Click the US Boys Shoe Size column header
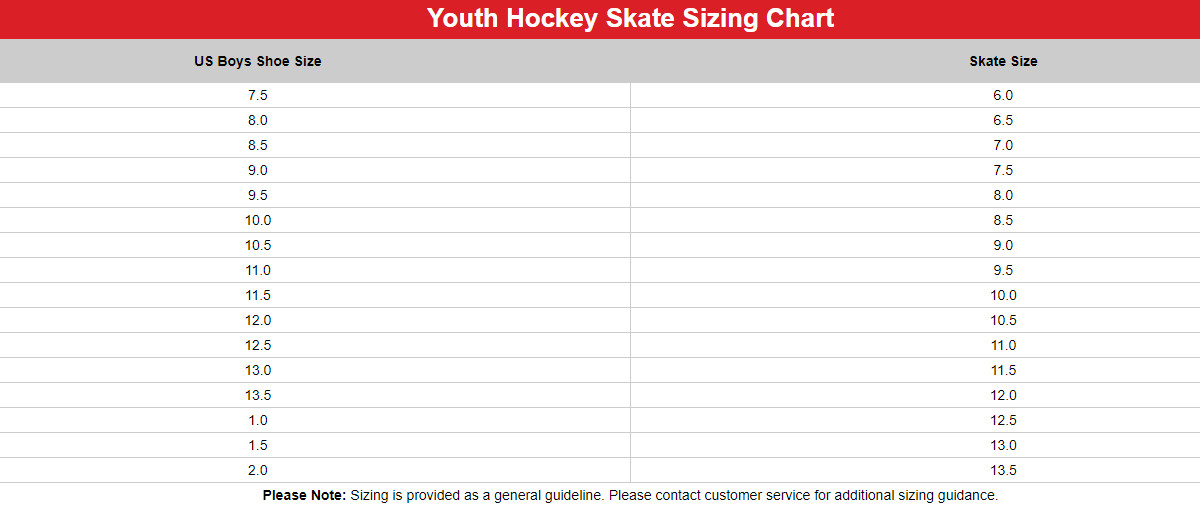The image size is (1200, 507). [x=258, y=61]
